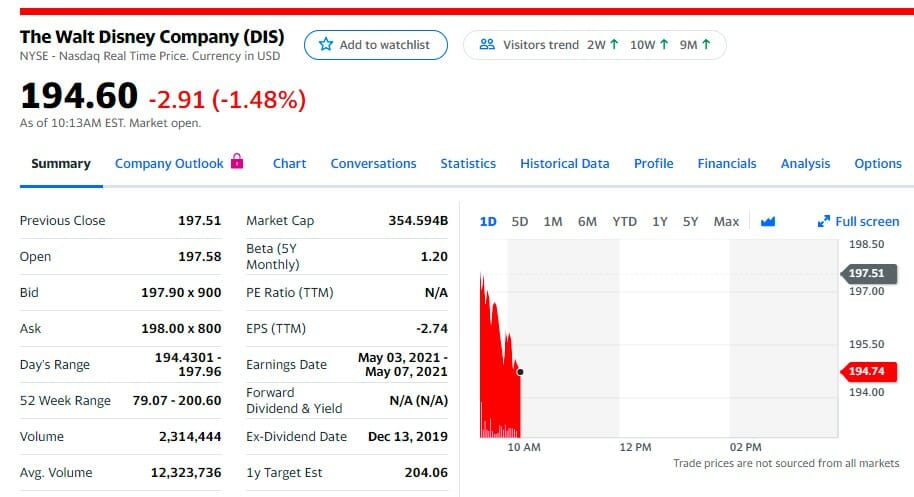The height and width of the screenshot is (497, 914).
Task: Open the Conversations tab
Action: click(x=373, y=164)
